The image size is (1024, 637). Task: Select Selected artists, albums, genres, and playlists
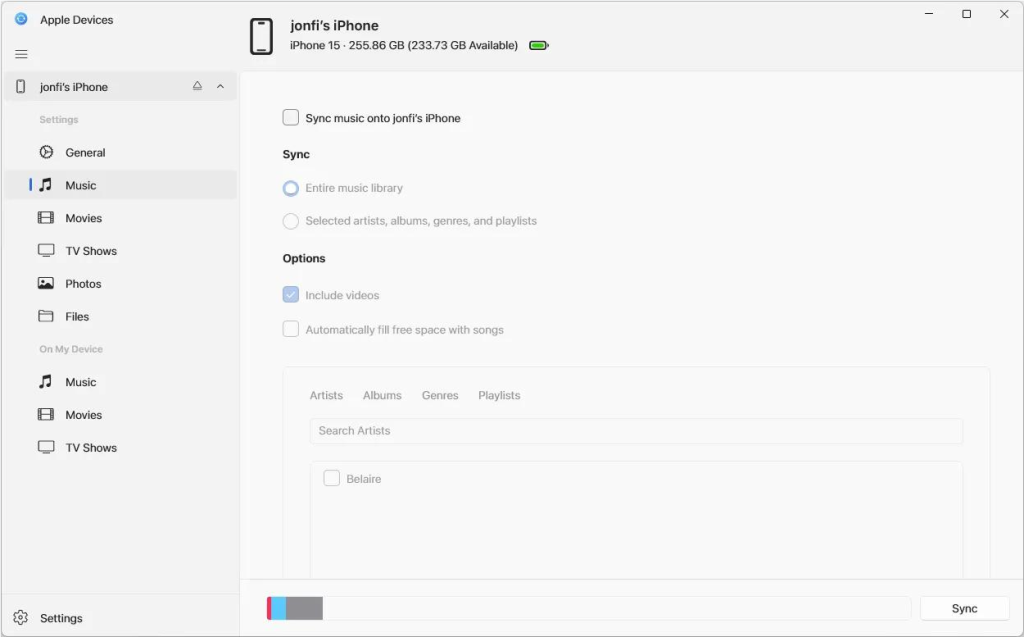coord(291,221)
